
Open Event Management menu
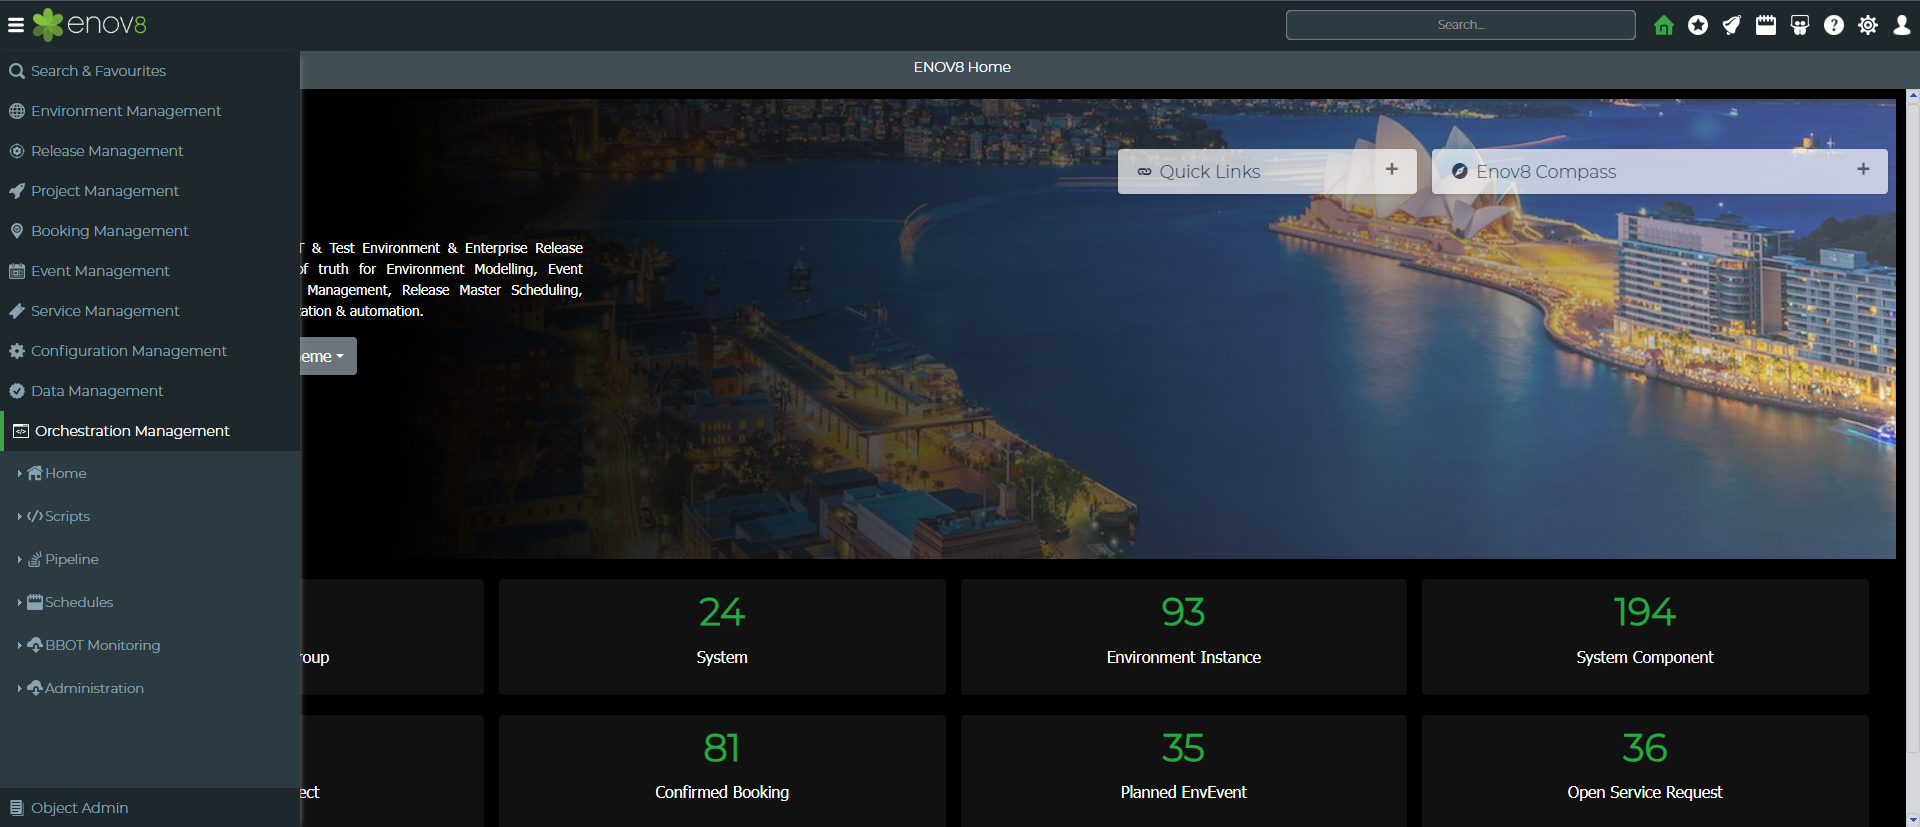[x=150, y=271]
